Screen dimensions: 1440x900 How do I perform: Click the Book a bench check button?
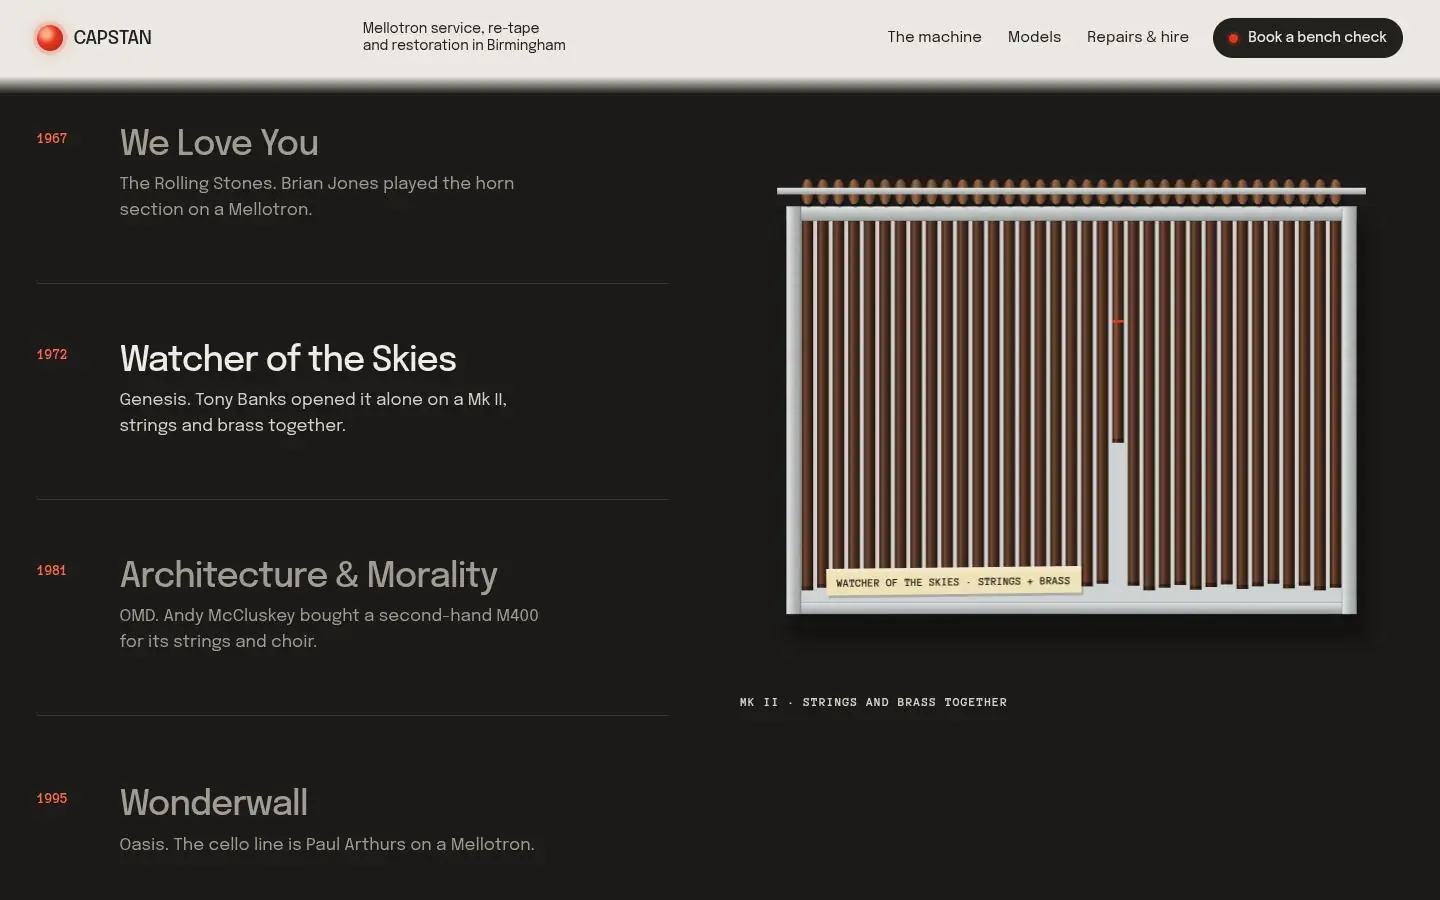pyautogui.click(x=1308, y=38)
